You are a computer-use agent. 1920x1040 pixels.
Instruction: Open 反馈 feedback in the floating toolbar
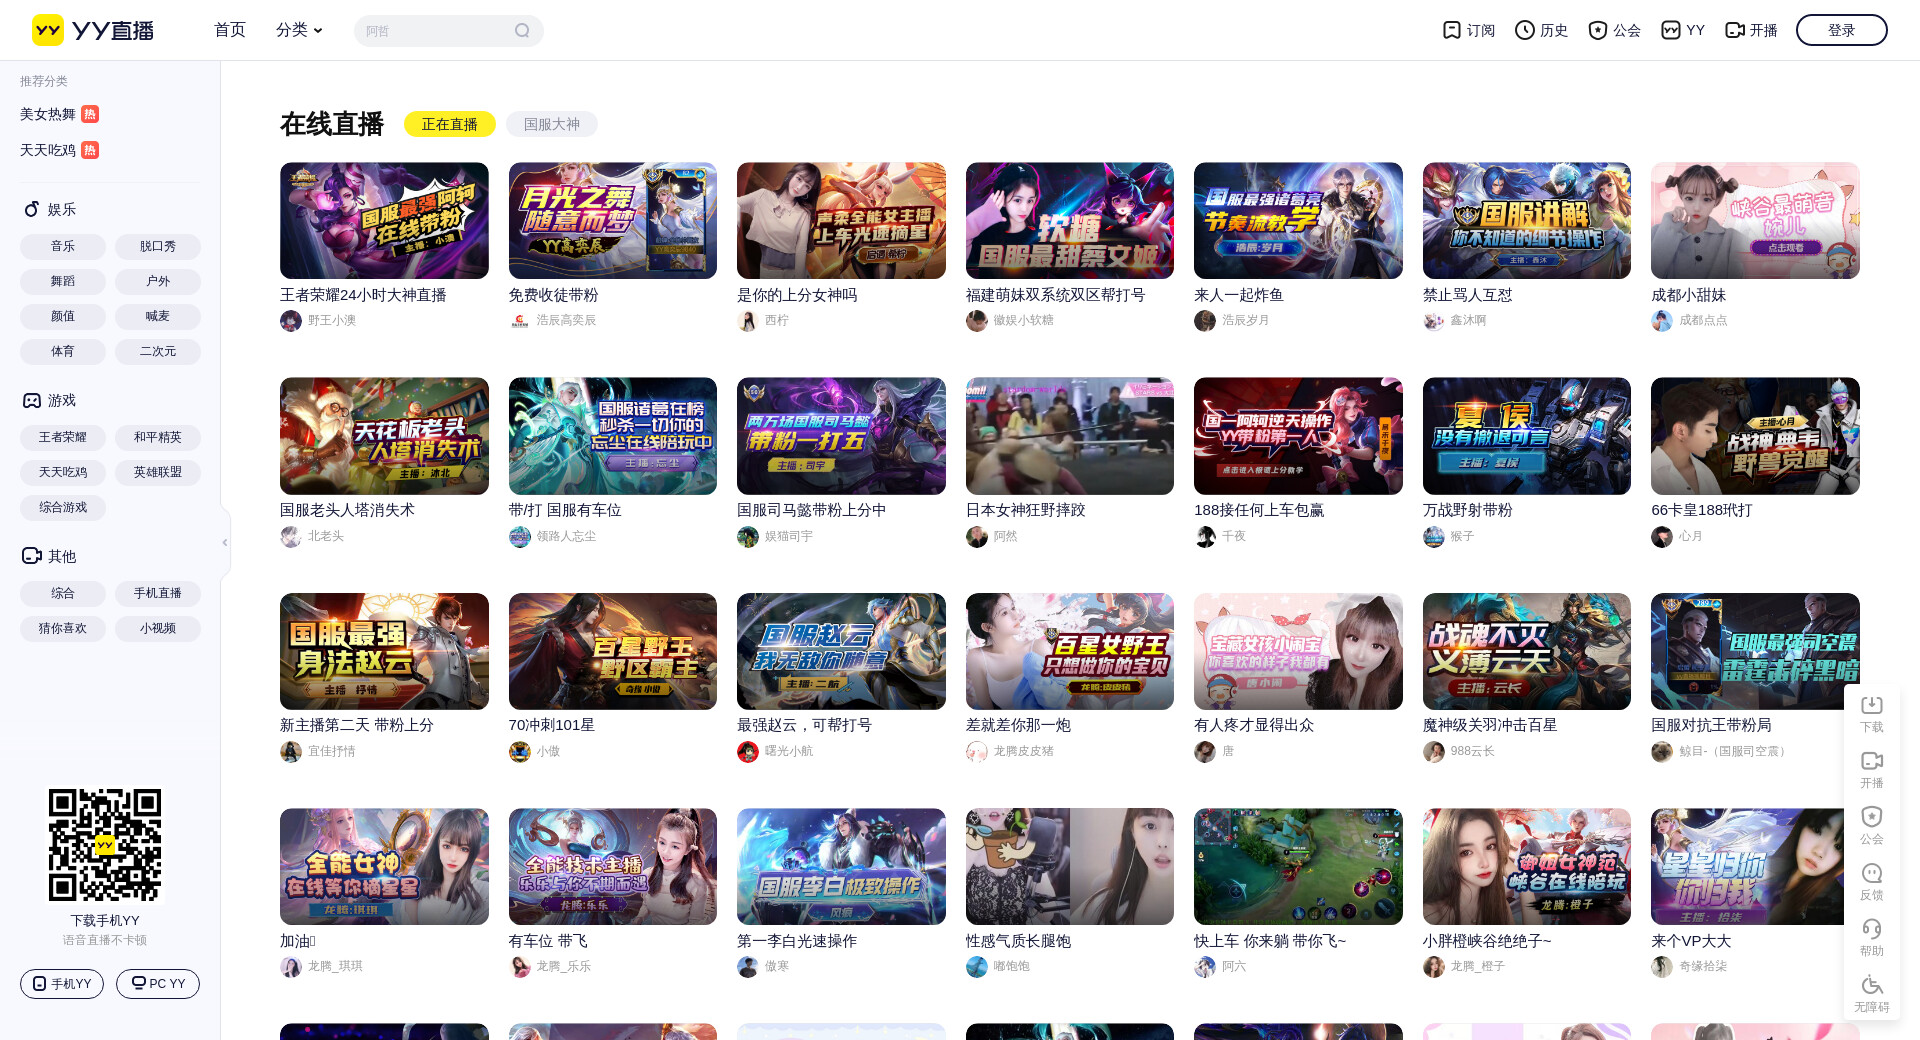pos(1872,882)
